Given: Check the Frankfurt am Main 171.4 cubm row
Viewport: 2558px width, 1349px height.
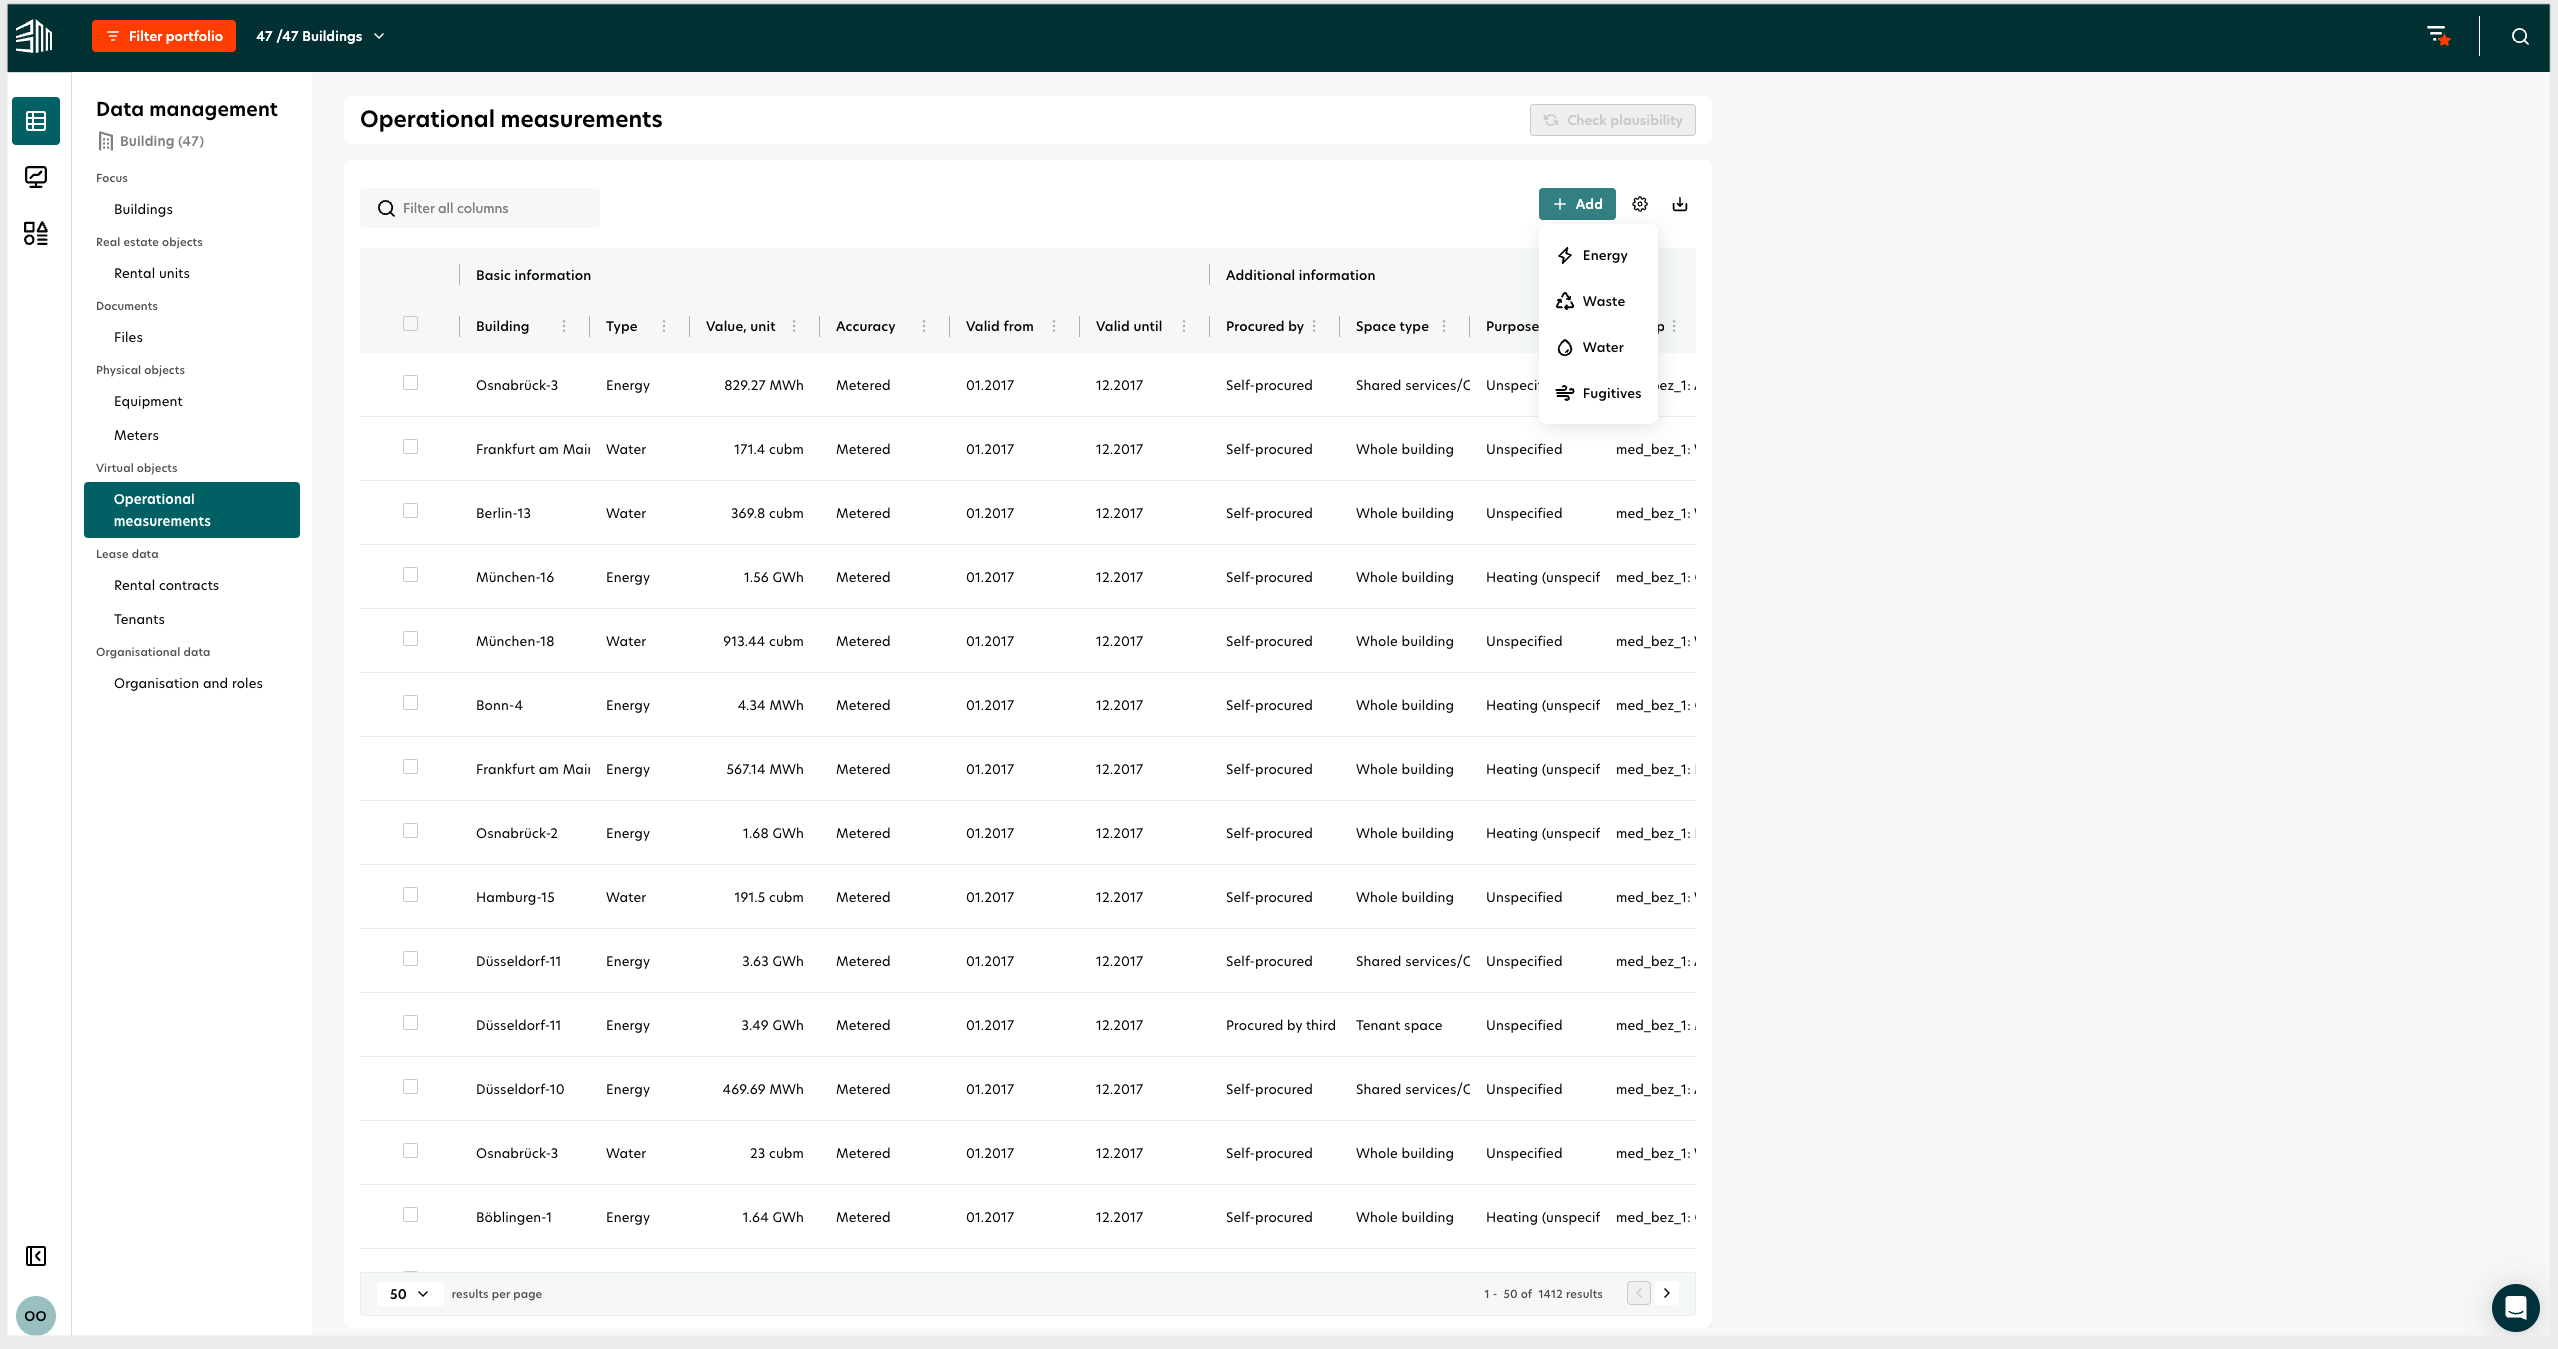Looking at the screenshot, I should (410, 447).
